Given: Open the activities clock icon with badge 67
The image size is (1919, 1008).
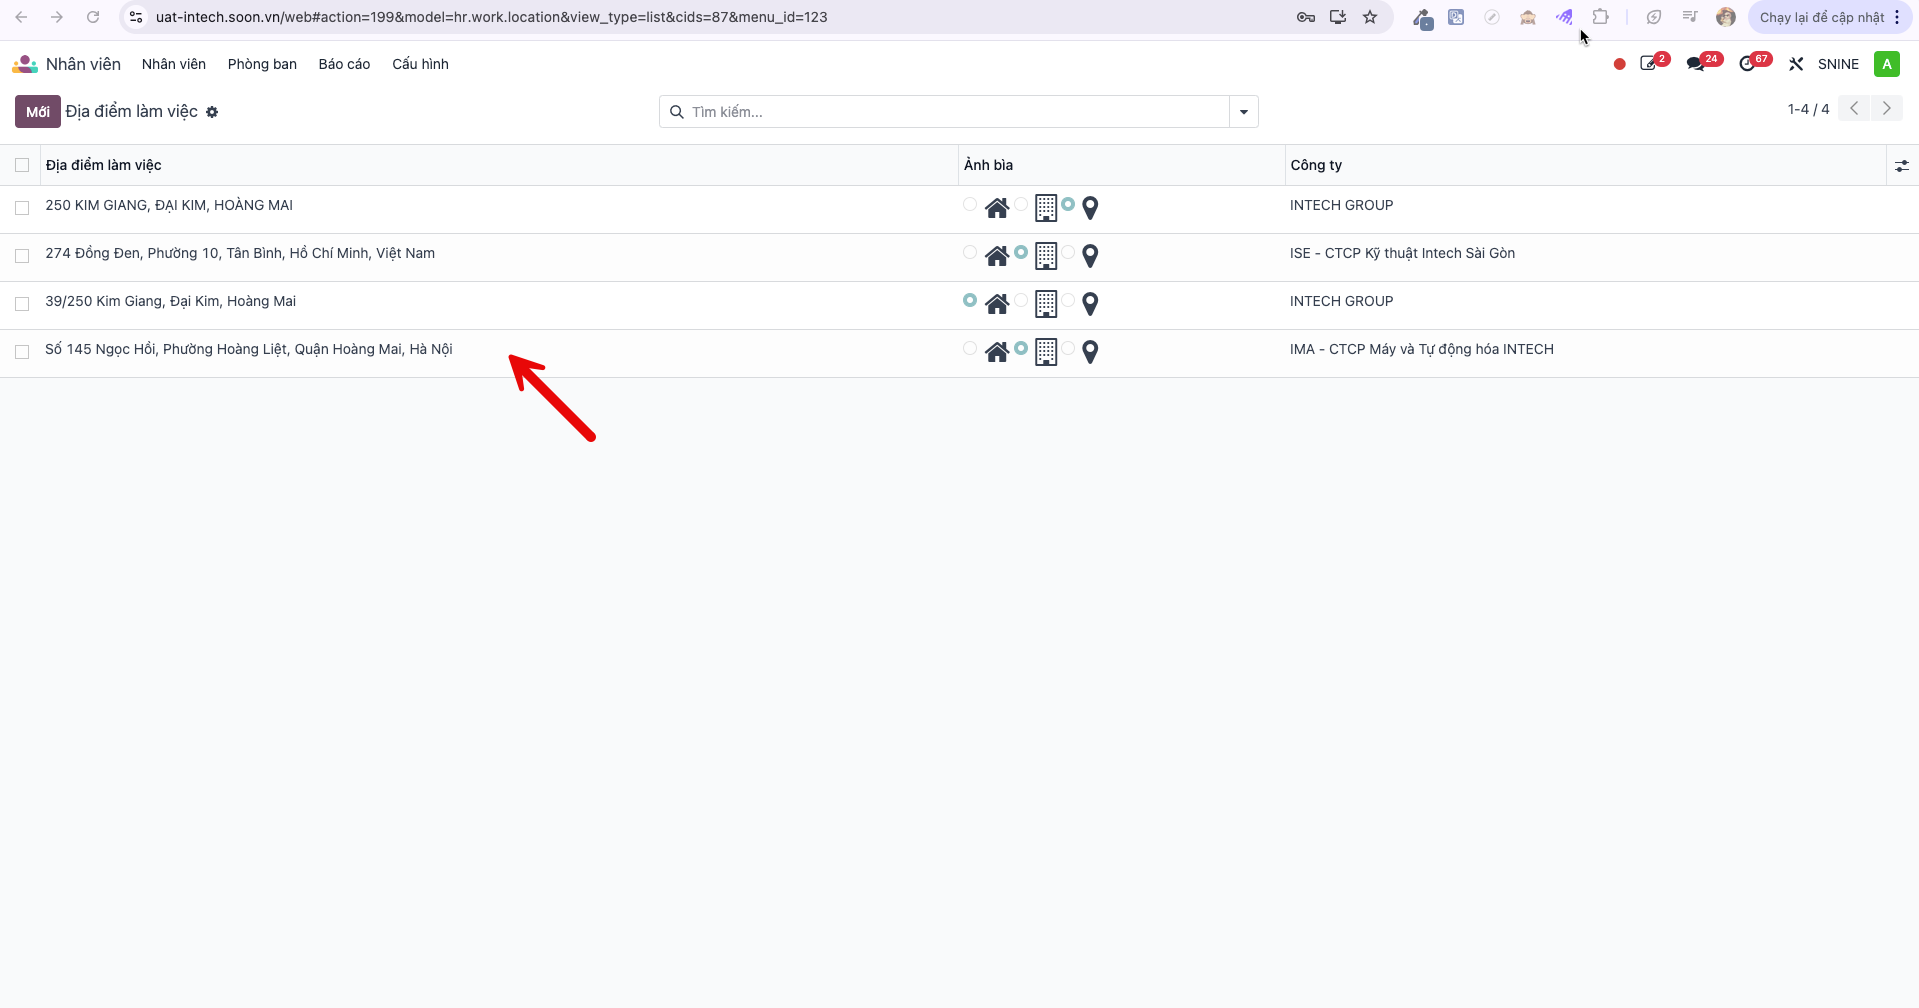Looking at the screenshot, I should click(x=1747, y=64).
